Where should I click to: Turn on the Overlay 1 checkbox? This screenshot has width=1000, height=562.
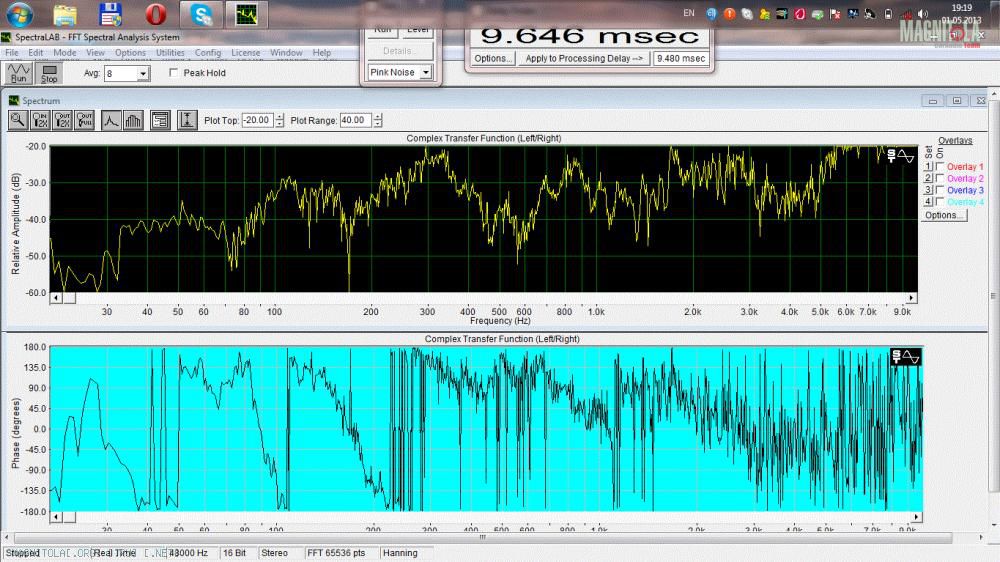tap(940, 166)
